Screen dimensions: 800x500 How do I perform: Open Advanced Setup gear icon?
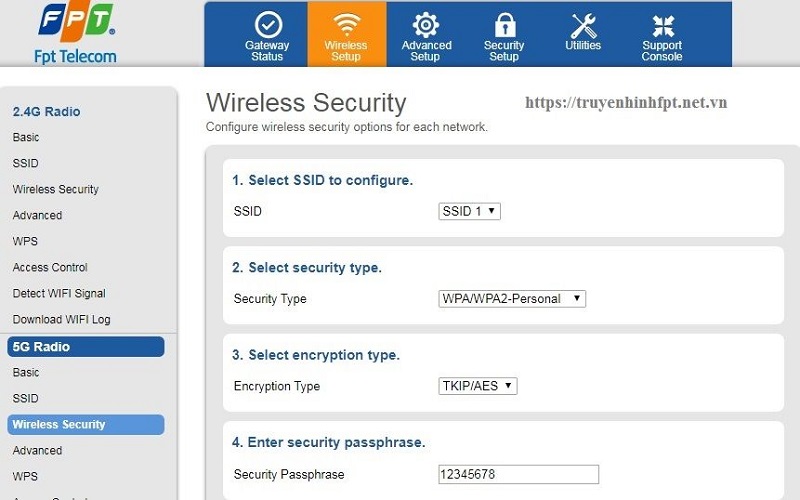coord(426,24)
